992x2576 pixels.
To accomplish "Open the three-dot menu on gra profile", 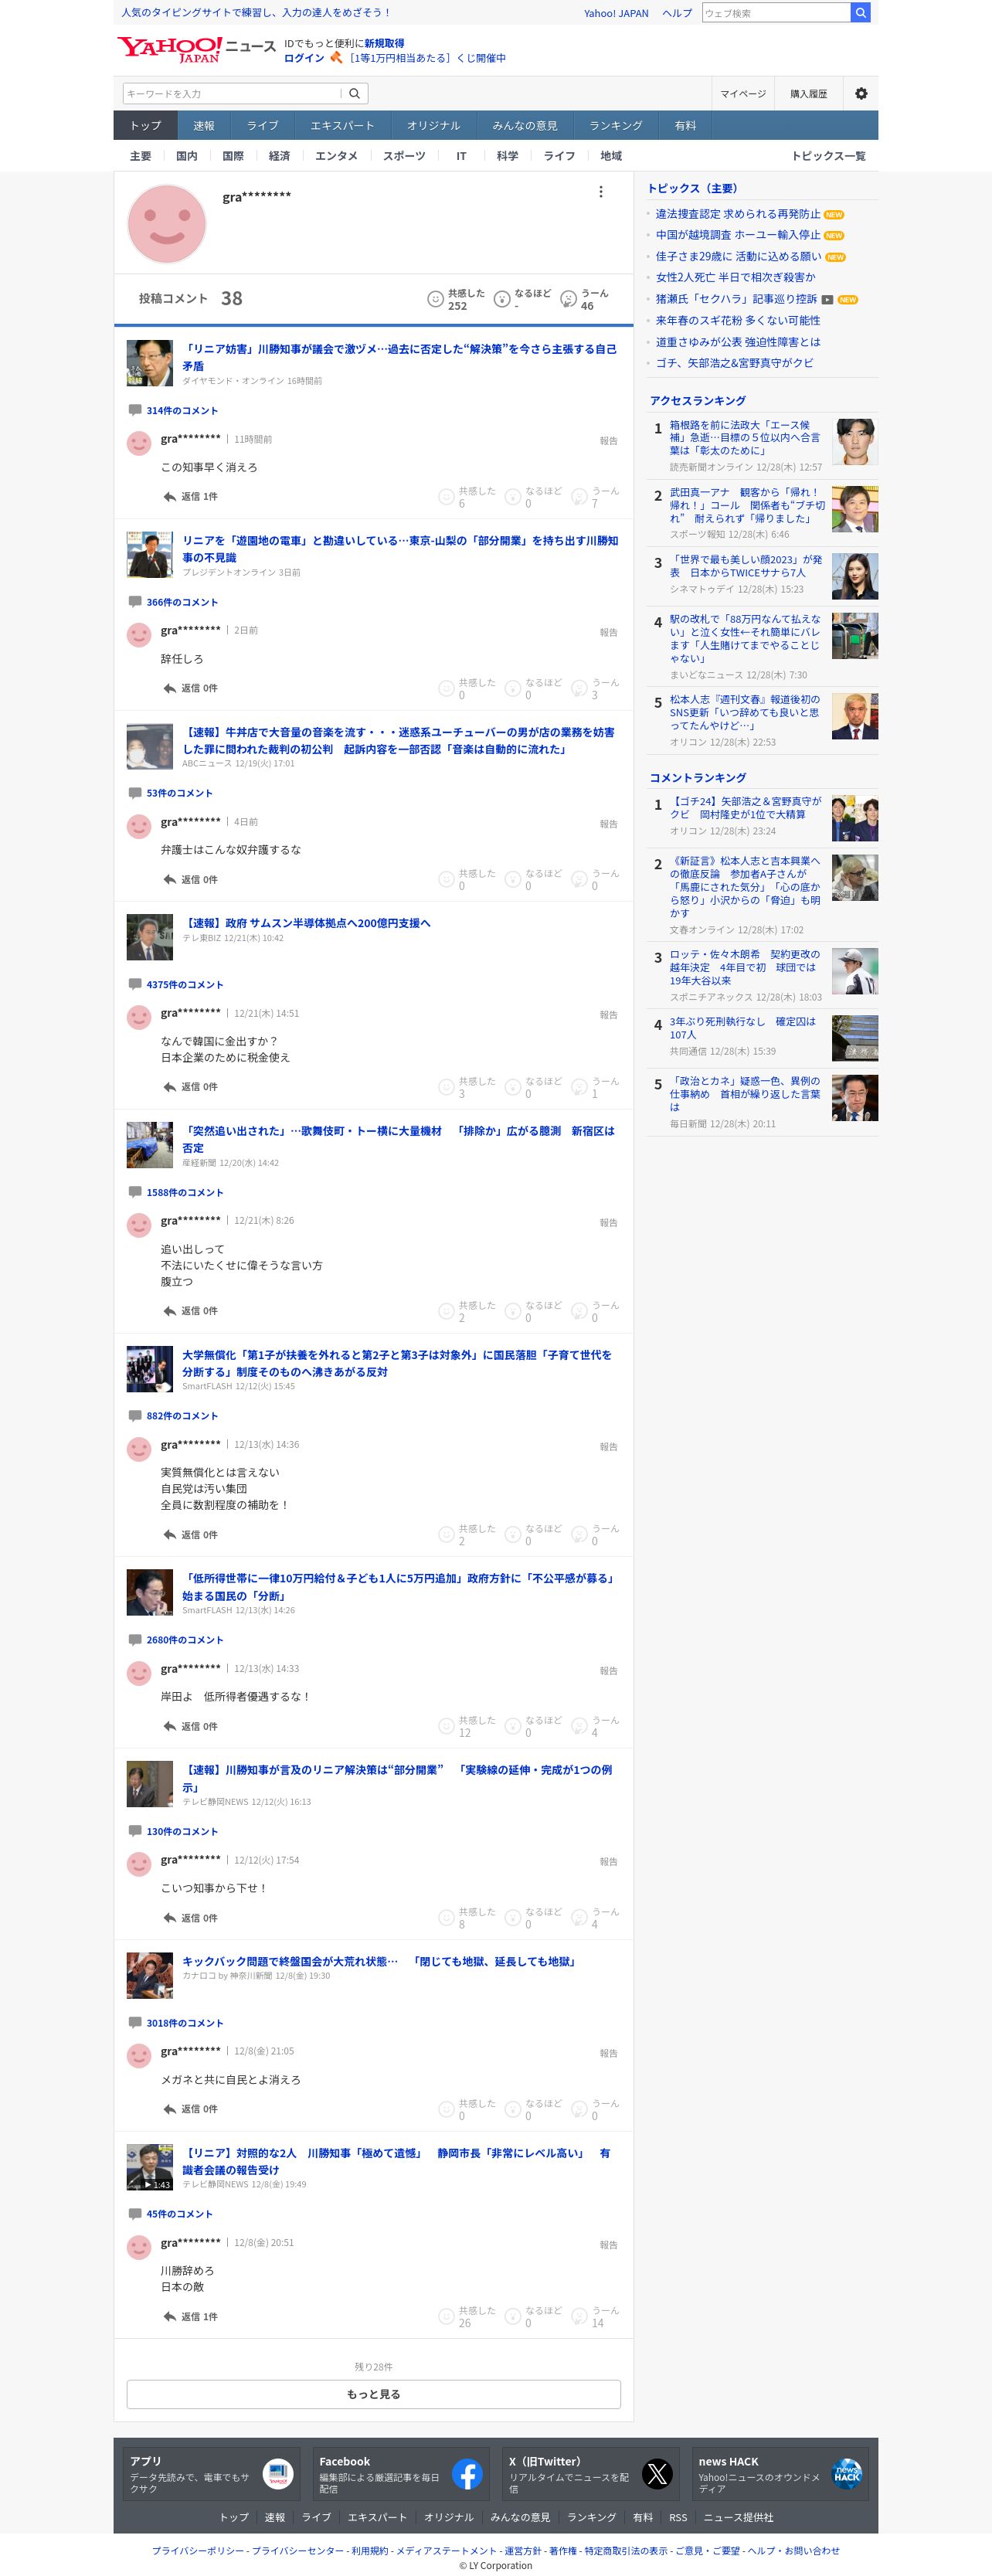I will [x=600, y=192].
